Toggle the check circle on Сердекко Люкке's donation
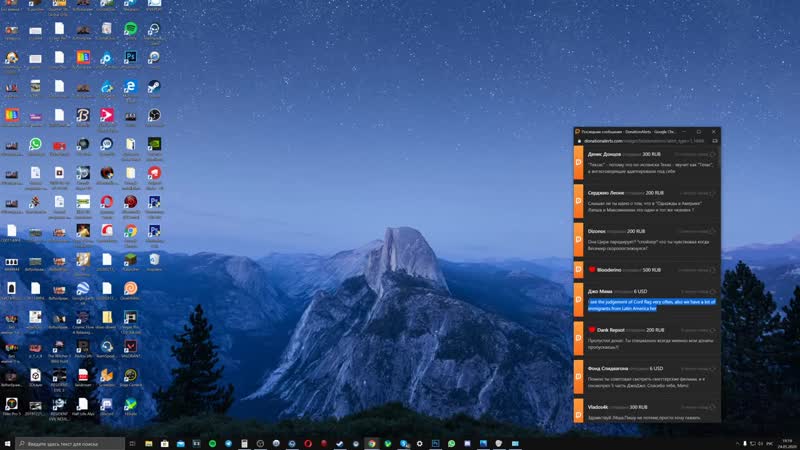 click(x=713, y=193)
